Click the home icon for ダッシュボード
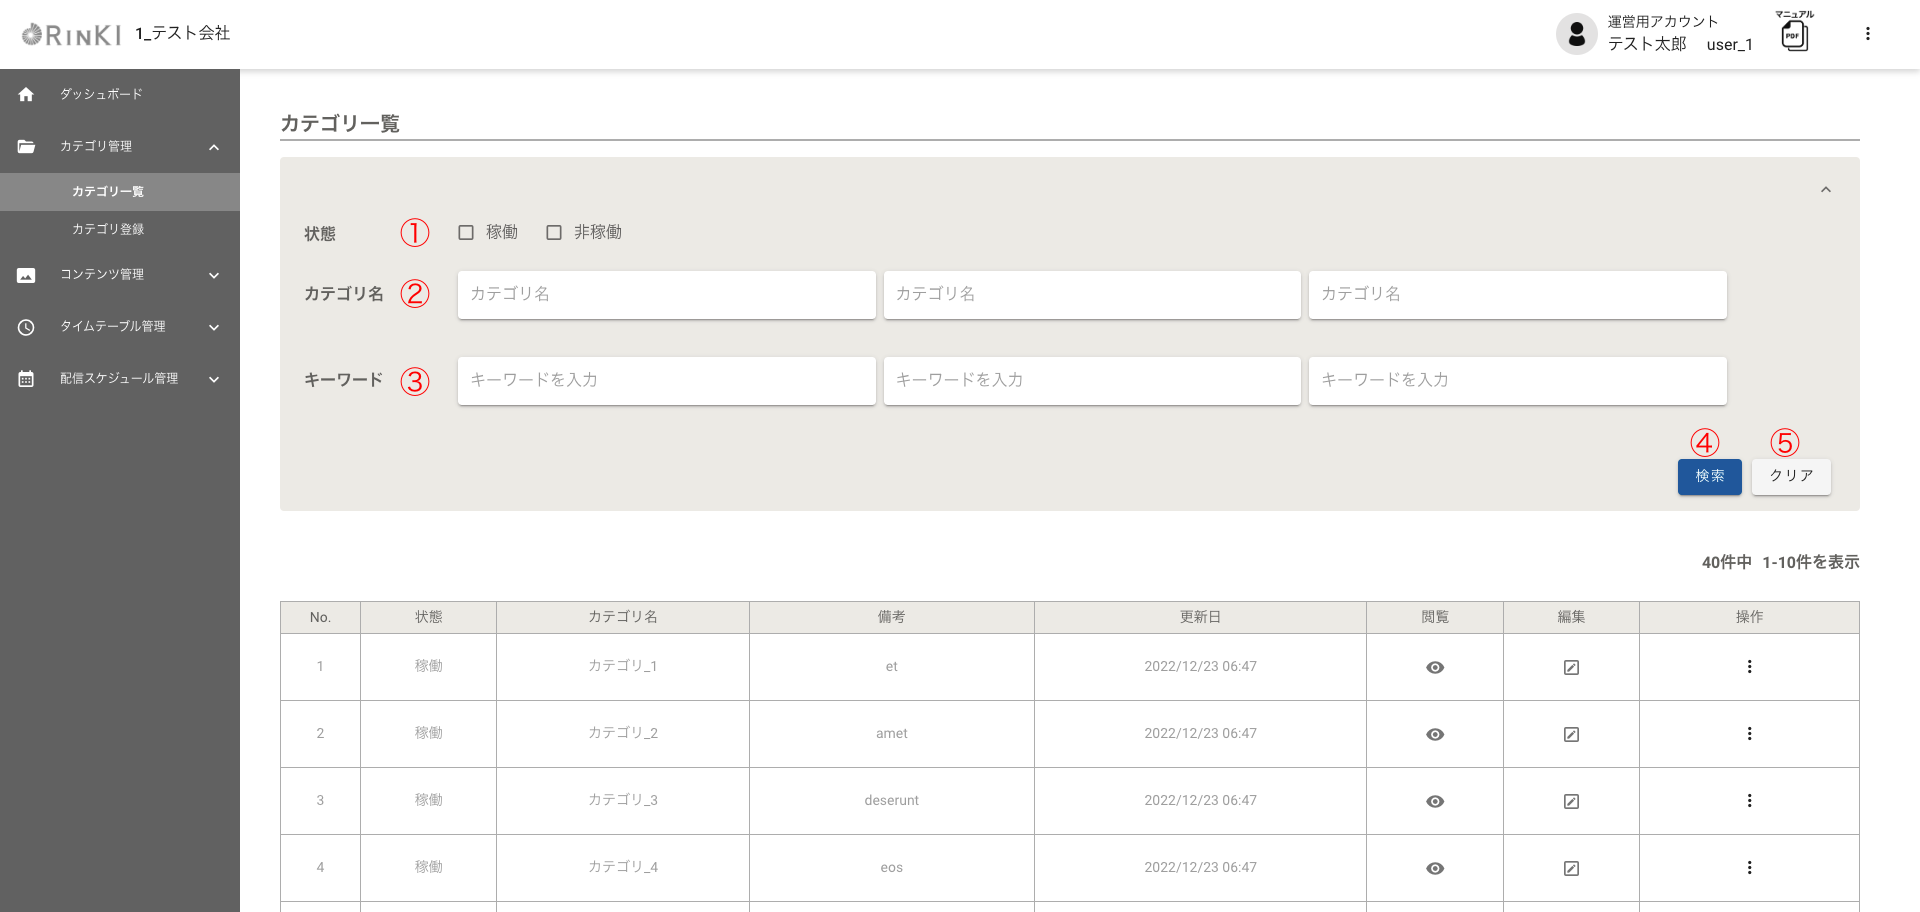 coord(26,94)
